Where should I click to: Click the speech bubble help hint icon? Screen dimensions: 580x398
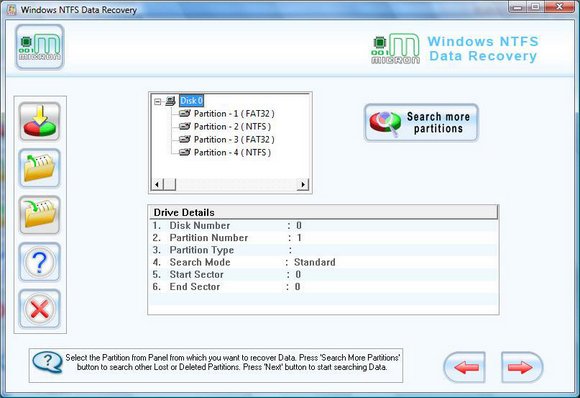(x=47, y=362)
